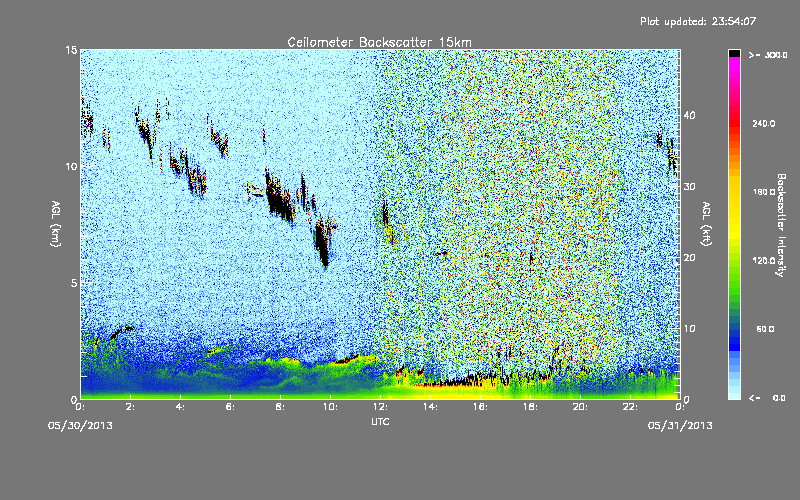
Task: Click the black cirrus cloud streak near 10 UTC
Action: (322, 242)
